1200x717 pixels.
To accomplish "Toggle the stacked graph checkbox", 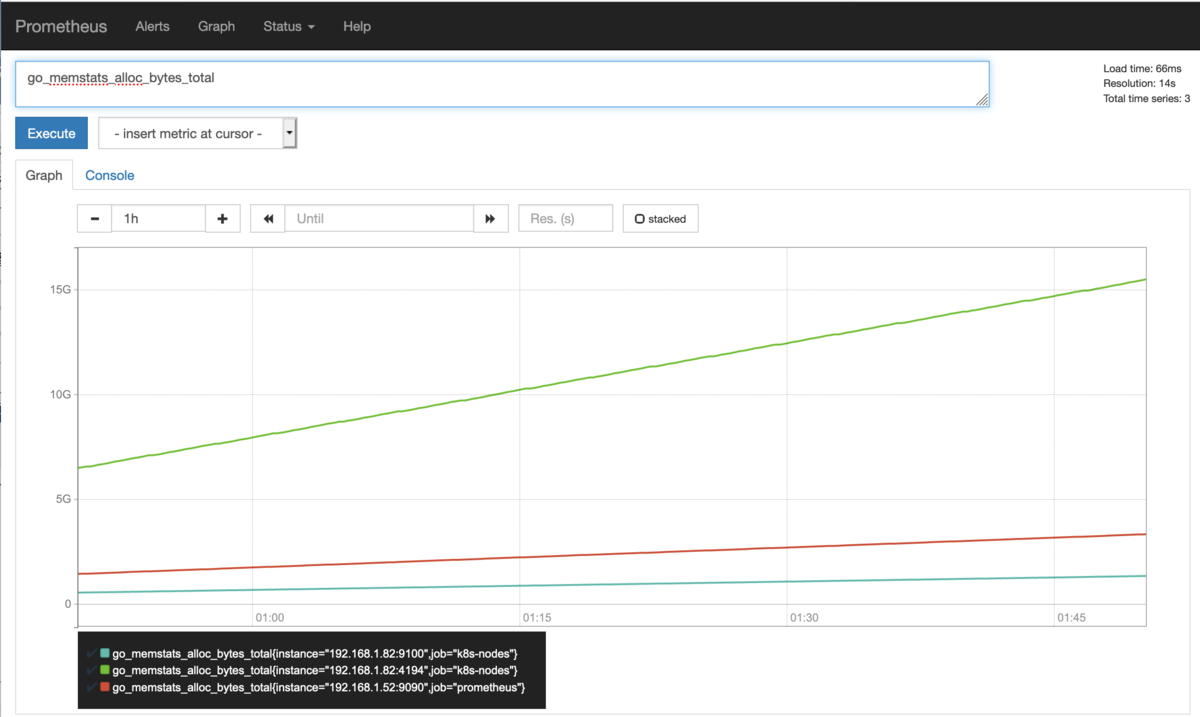I will point(661,218).
